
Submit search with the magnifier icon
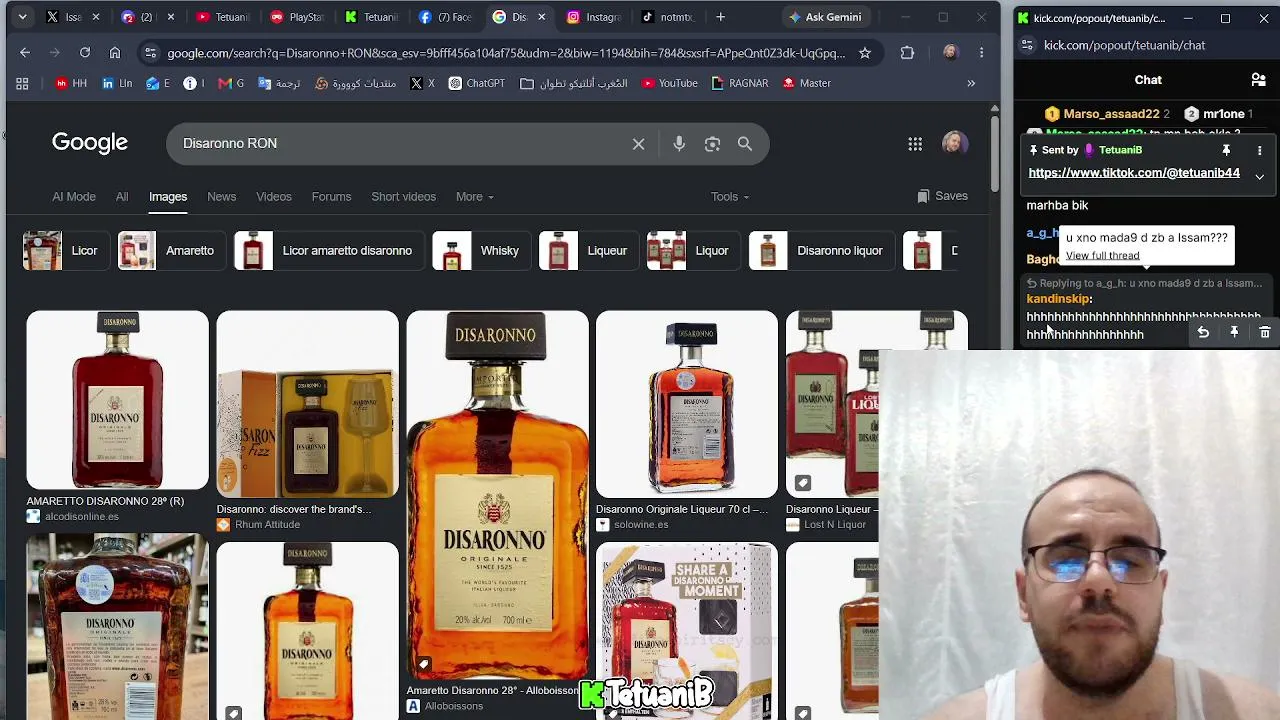(x=745, y=144)
